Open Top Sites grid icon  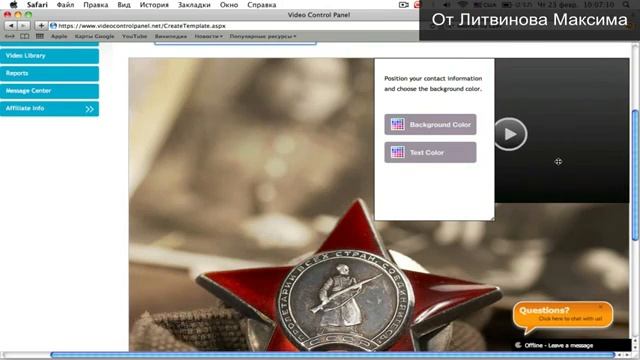click(x=40, y=36)
